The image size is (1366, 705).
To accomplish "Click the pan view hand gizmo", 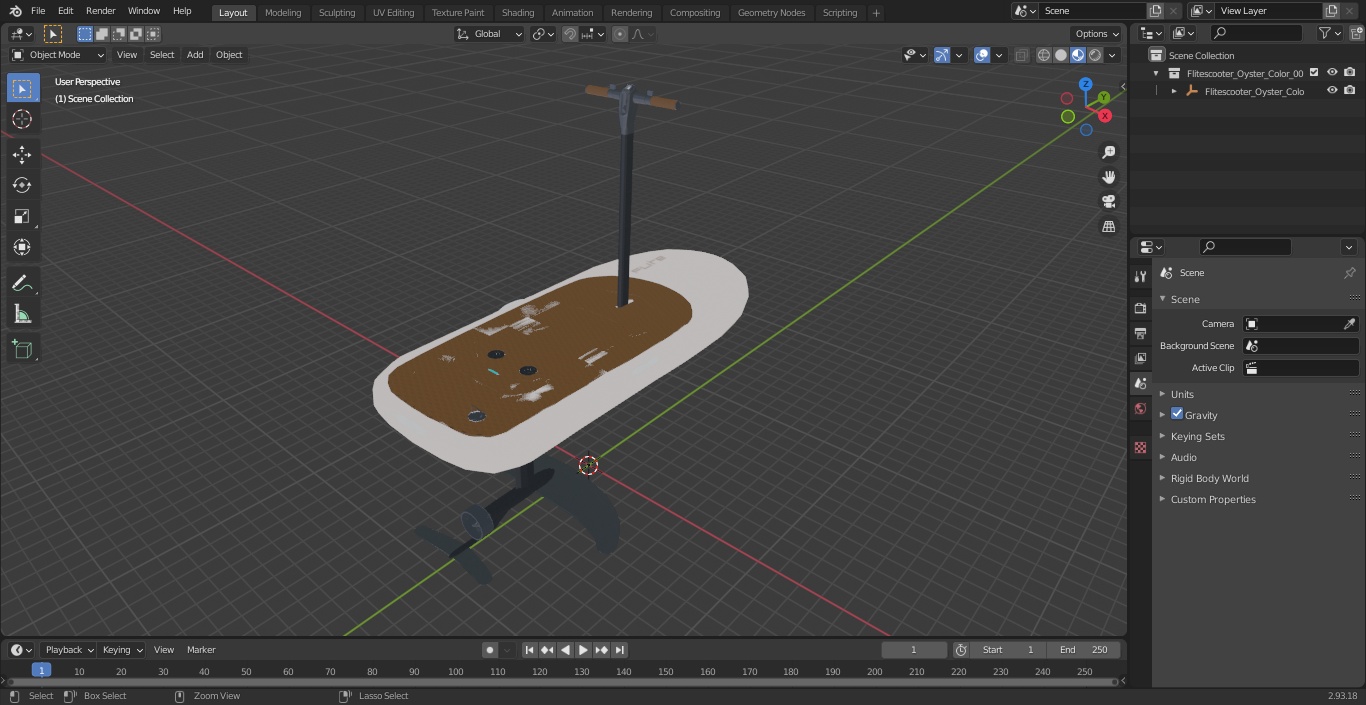I will 1108,177.
